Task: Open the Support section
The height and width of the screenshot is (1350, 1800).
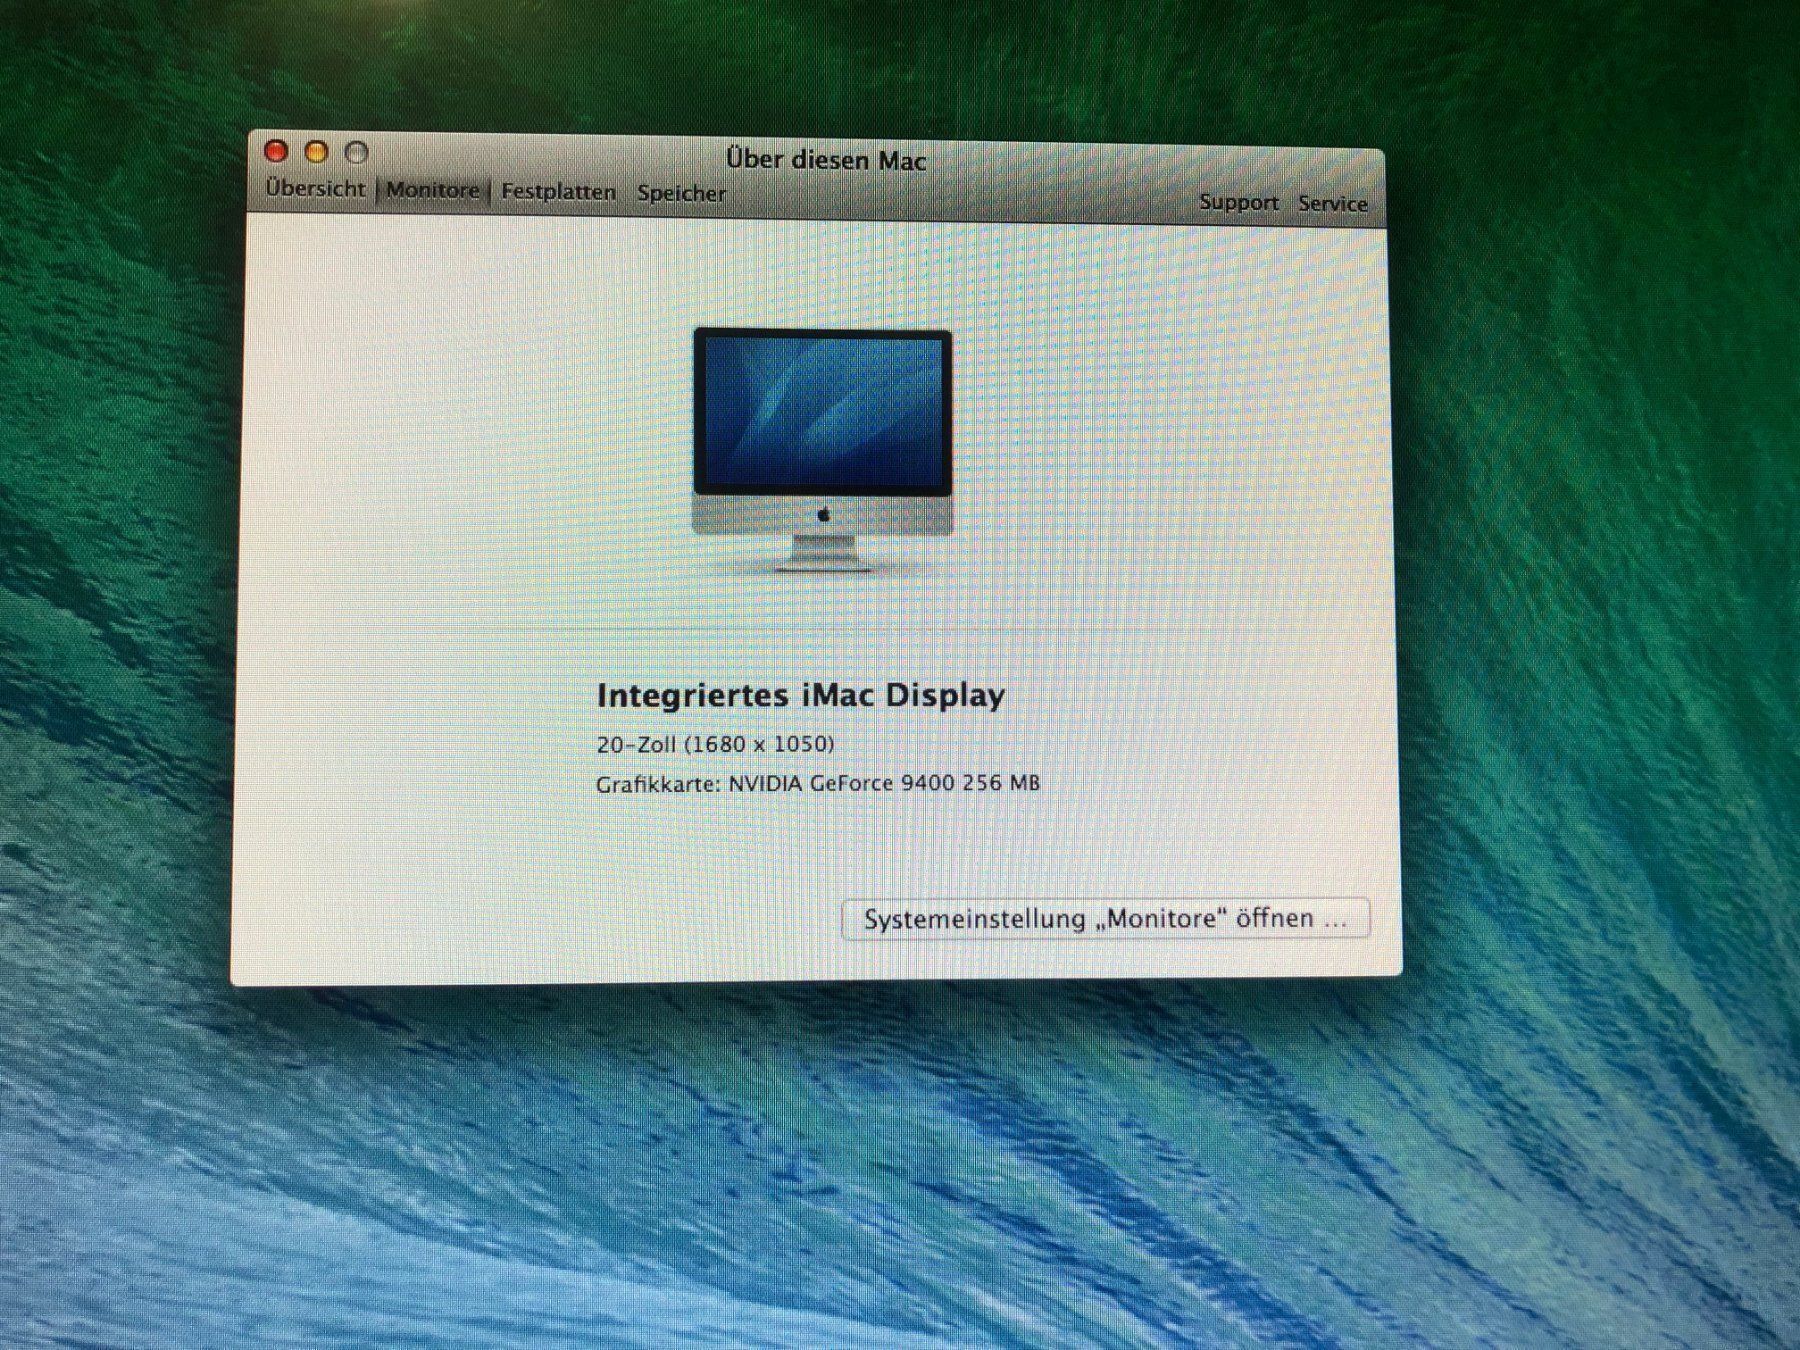Action: pos(1238,202)
